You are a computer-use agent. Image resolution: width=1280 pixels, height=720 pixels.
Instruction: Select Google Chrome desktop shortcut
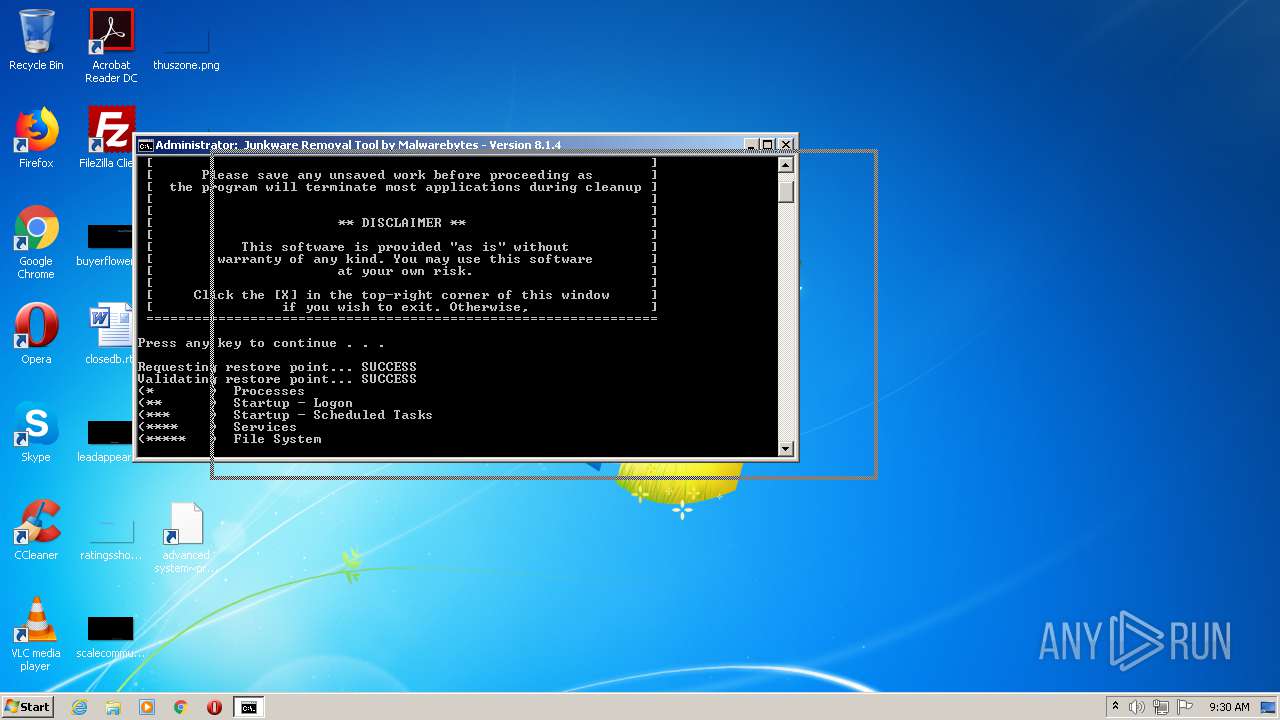(x=36, y=242)
